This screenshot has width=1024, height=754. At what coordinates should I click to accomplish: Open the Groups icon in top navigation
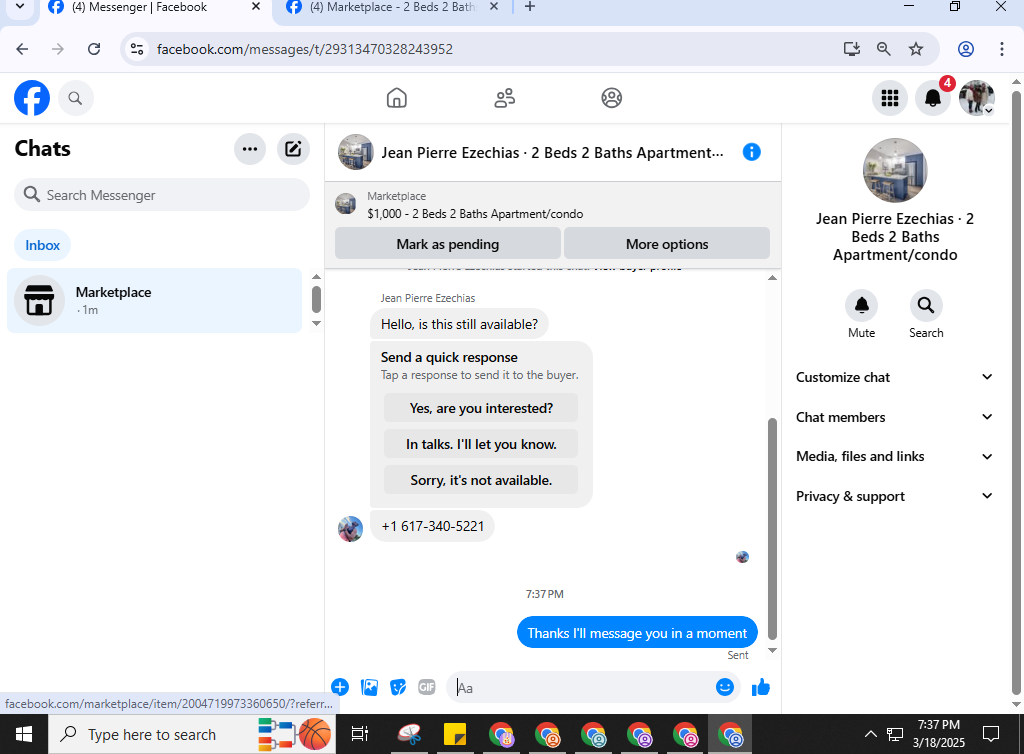point(611,98)
